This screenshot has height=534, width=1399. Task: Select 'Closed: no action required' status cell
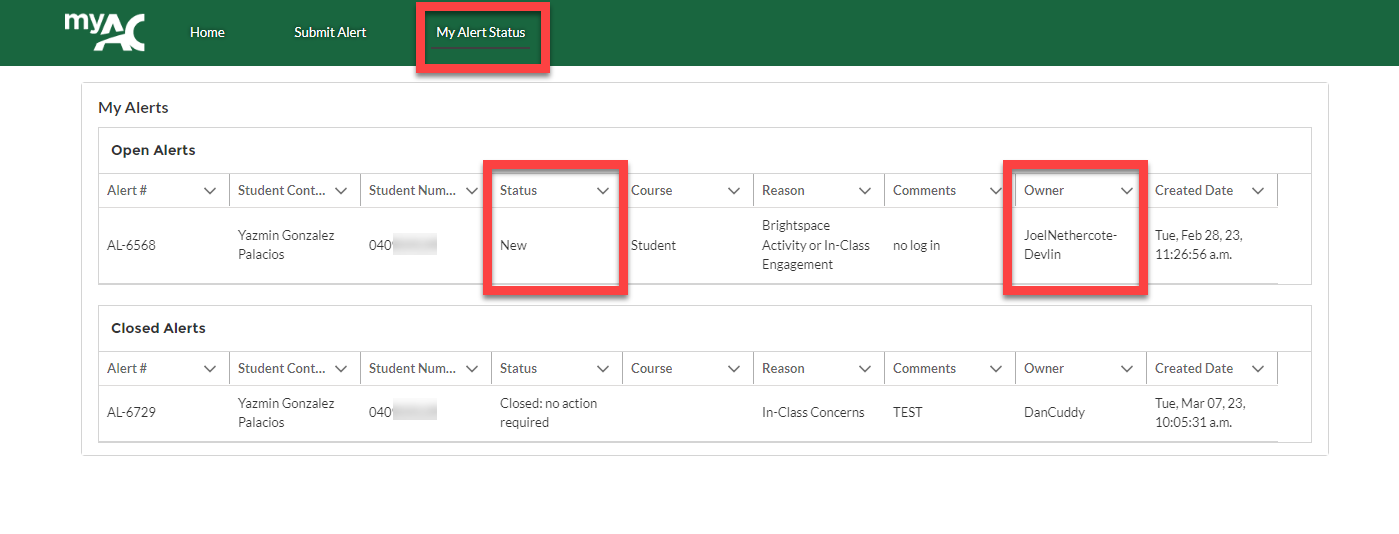pos(548,413)
